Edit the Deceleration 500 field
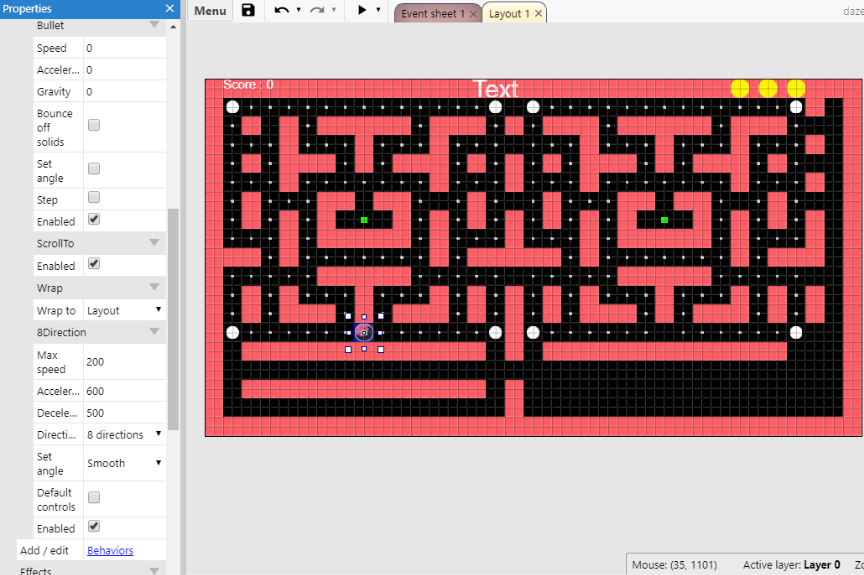This screenshot has width=864, height=575. pos(125,413)
